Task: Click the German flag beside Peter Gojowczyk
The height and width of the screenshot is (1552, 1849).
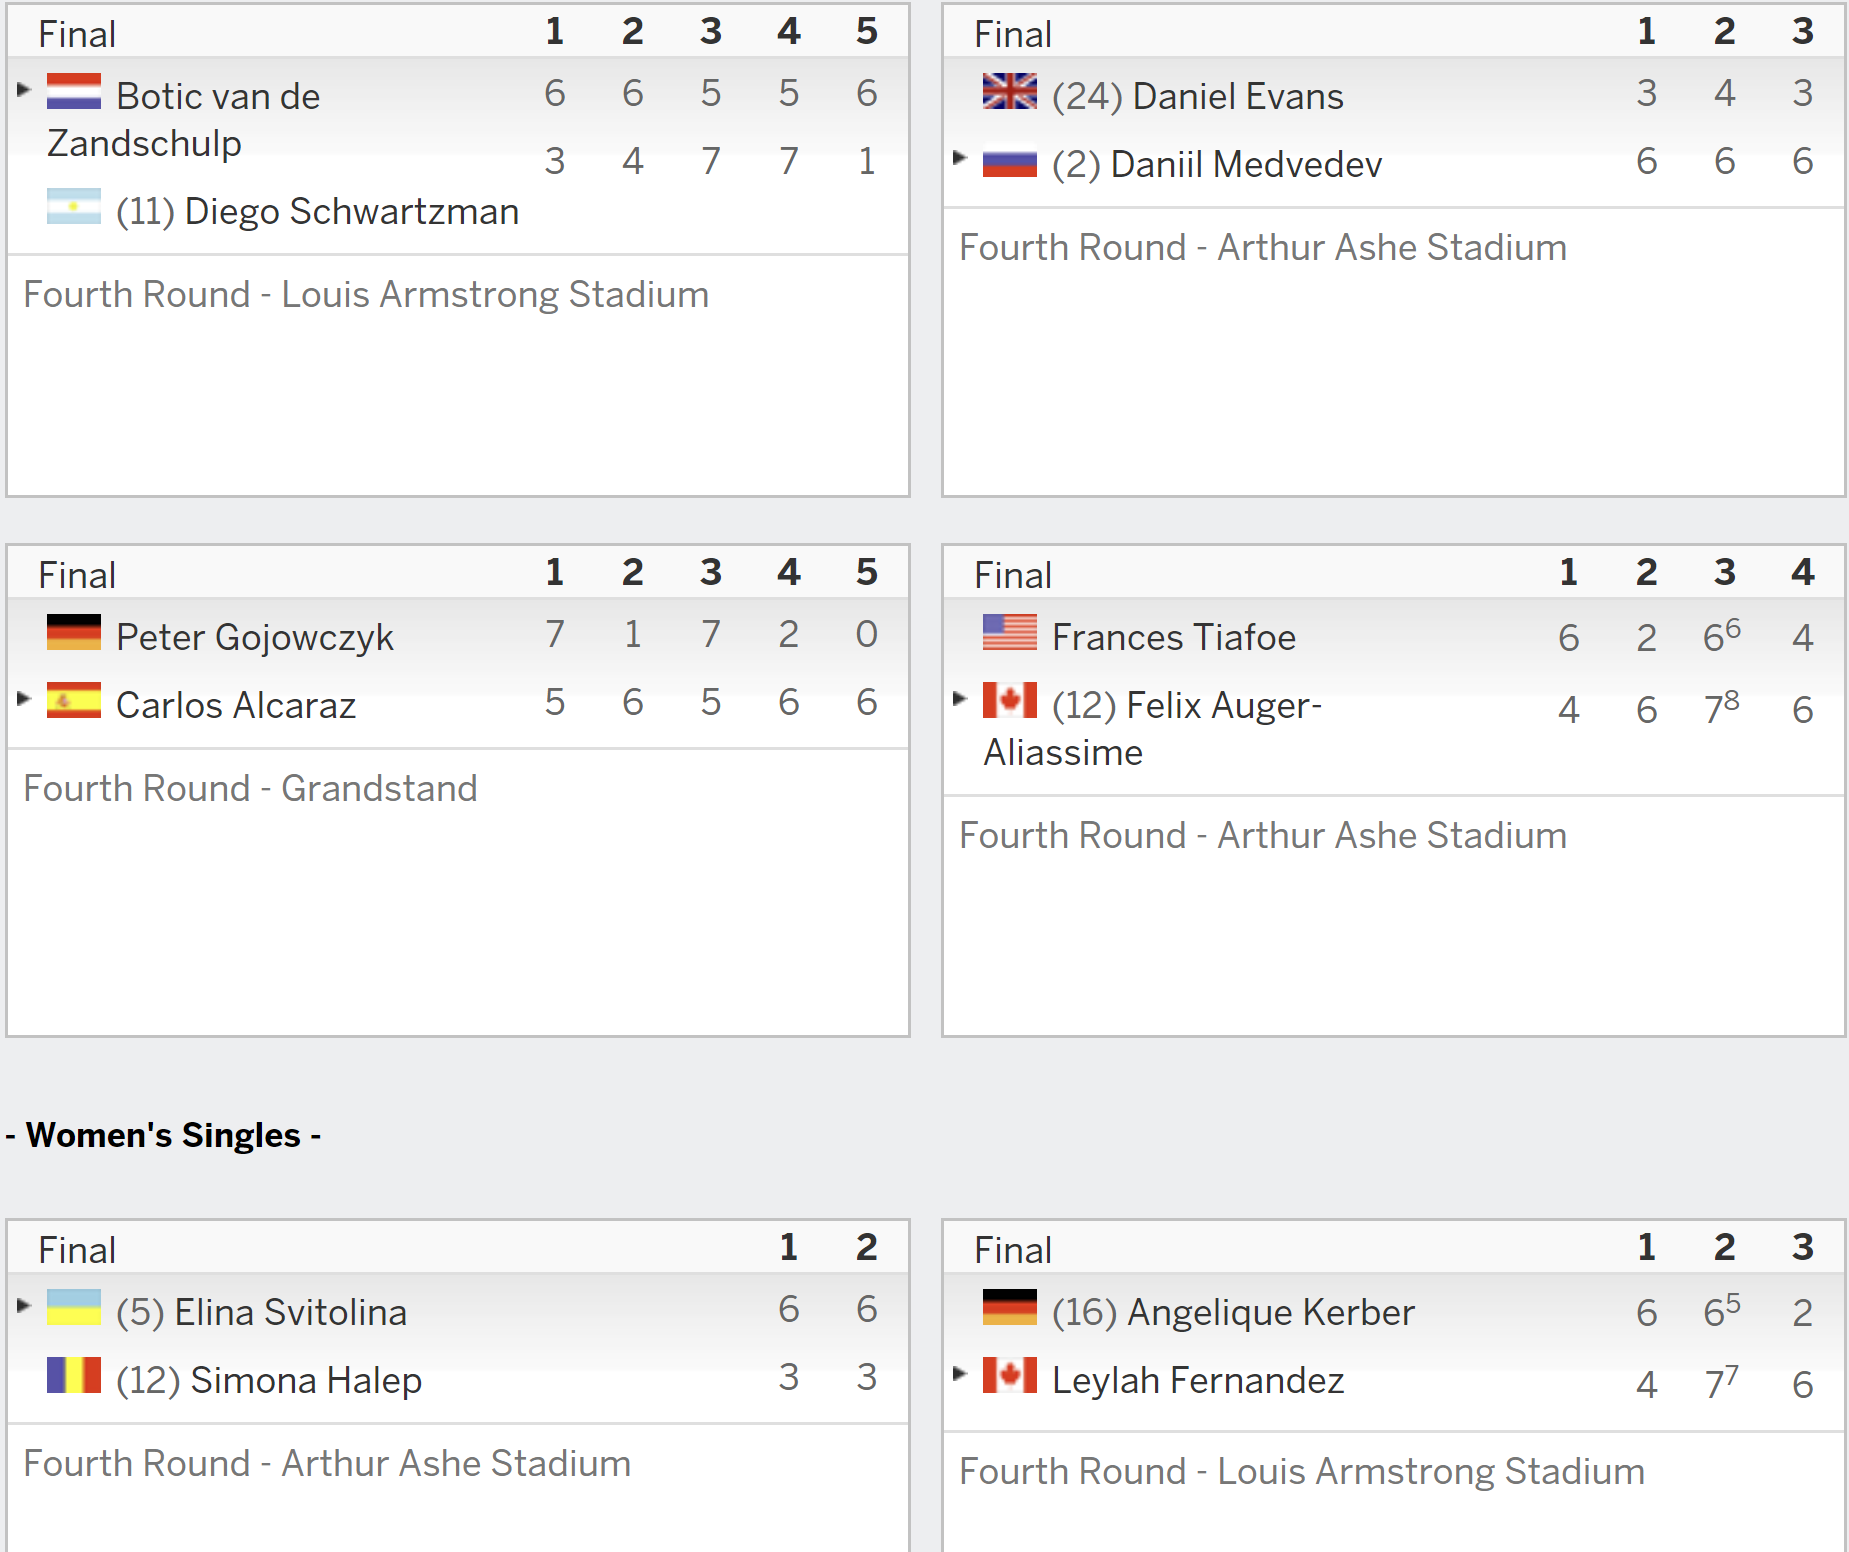Action: pyautogui.click(x=74, y=632)
